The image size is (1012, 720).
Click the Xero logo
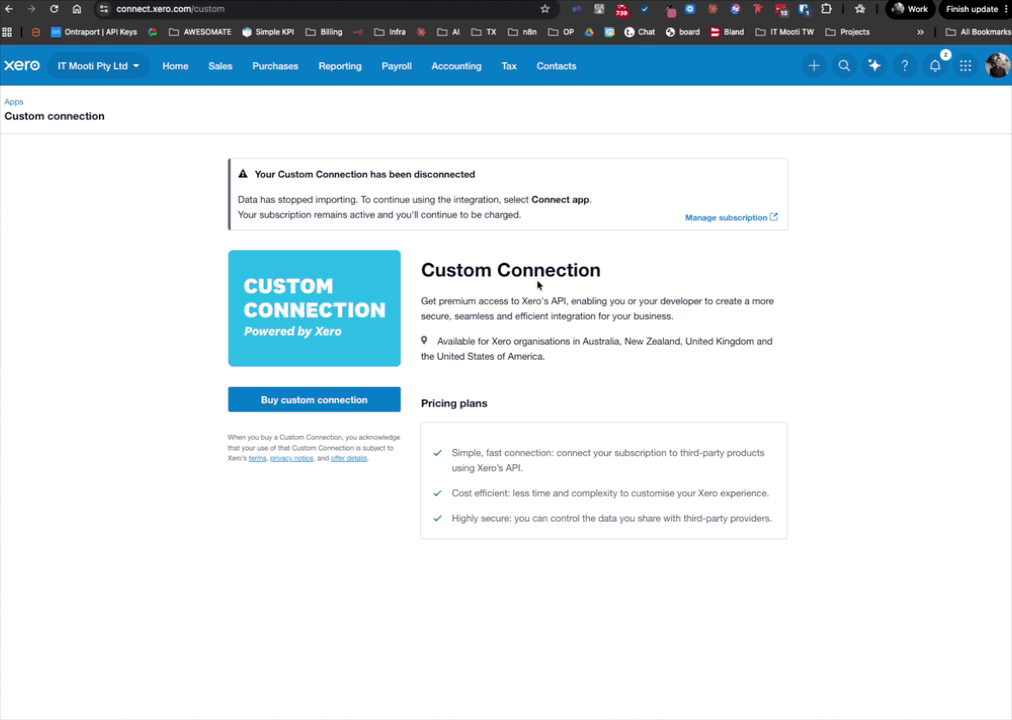point(22,66)
